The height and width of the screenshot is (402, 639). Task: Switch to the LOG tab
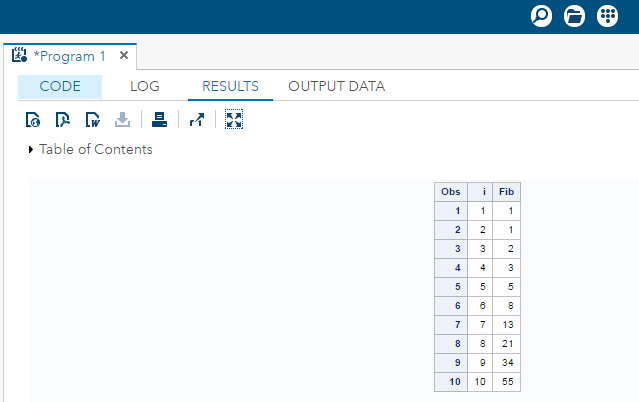145,86
